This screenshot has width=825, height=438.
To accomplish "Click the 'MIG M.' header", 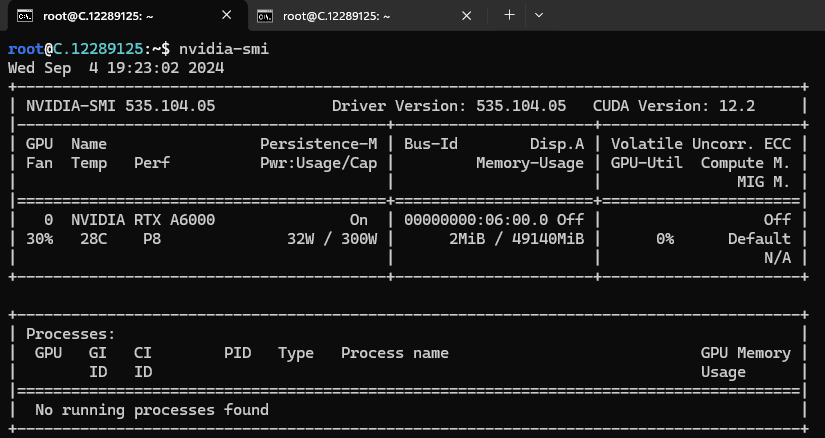I will [763, 182].
